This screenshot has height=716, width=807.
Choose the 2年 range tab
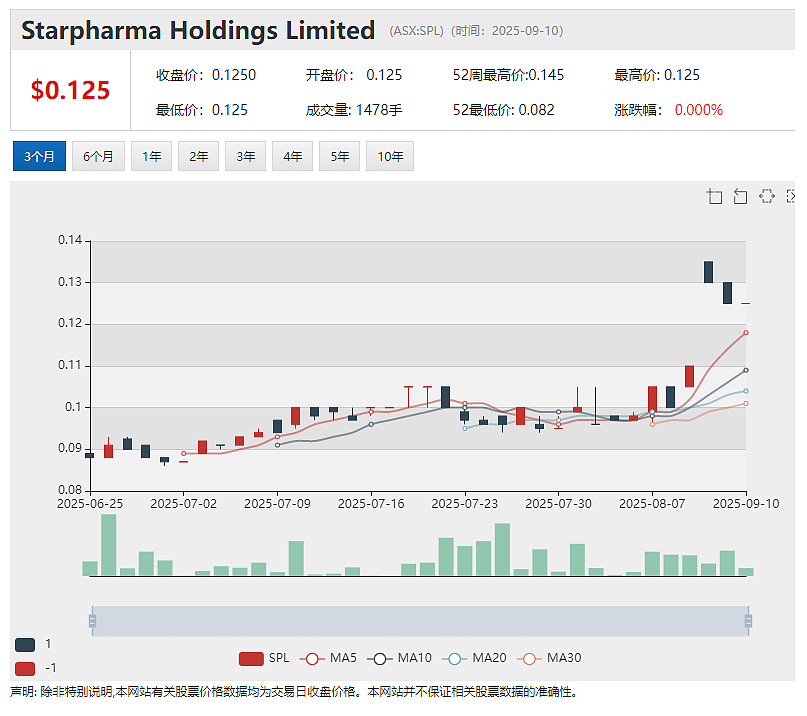198,156
